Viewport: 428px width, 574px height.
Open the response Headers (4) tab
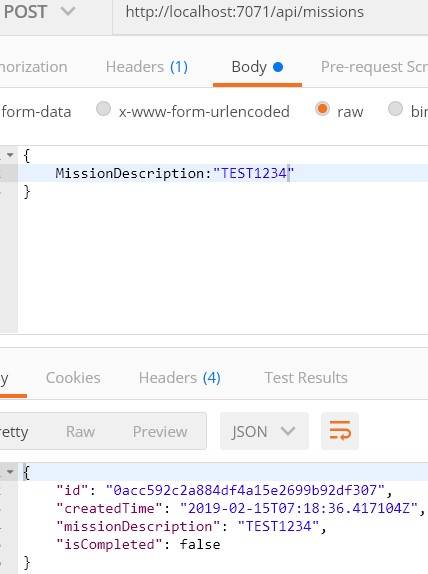pyautogui.click(x=180, y=378)
